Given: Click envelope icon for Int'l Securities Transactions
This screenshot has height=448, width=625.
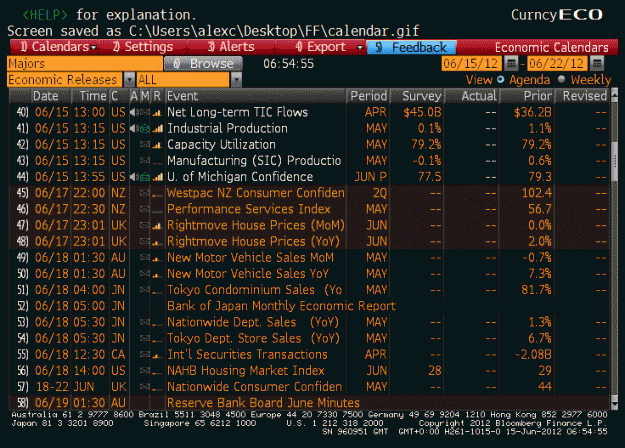Looking at the screenshot, I should click(145, 354).
